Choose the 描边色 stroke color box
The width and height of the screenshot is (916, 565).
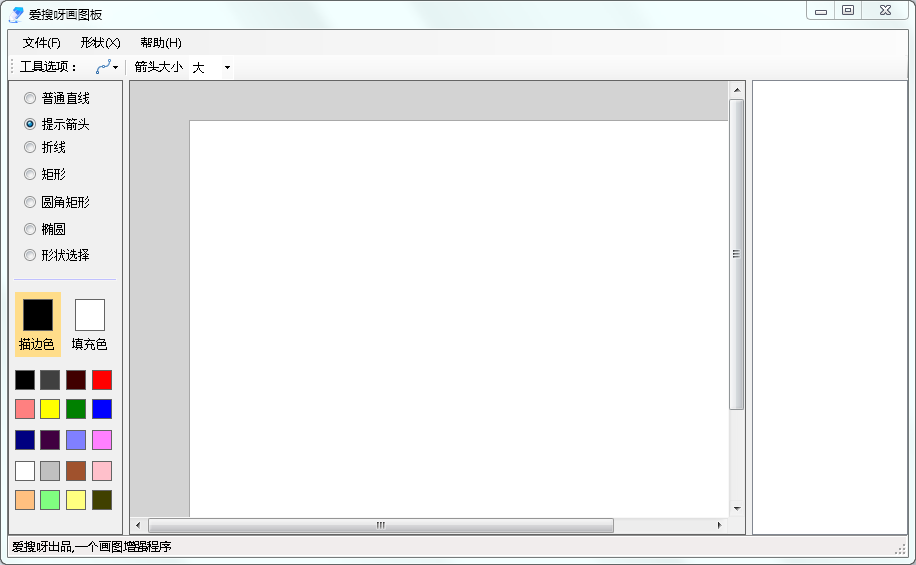tap(38, 324)
